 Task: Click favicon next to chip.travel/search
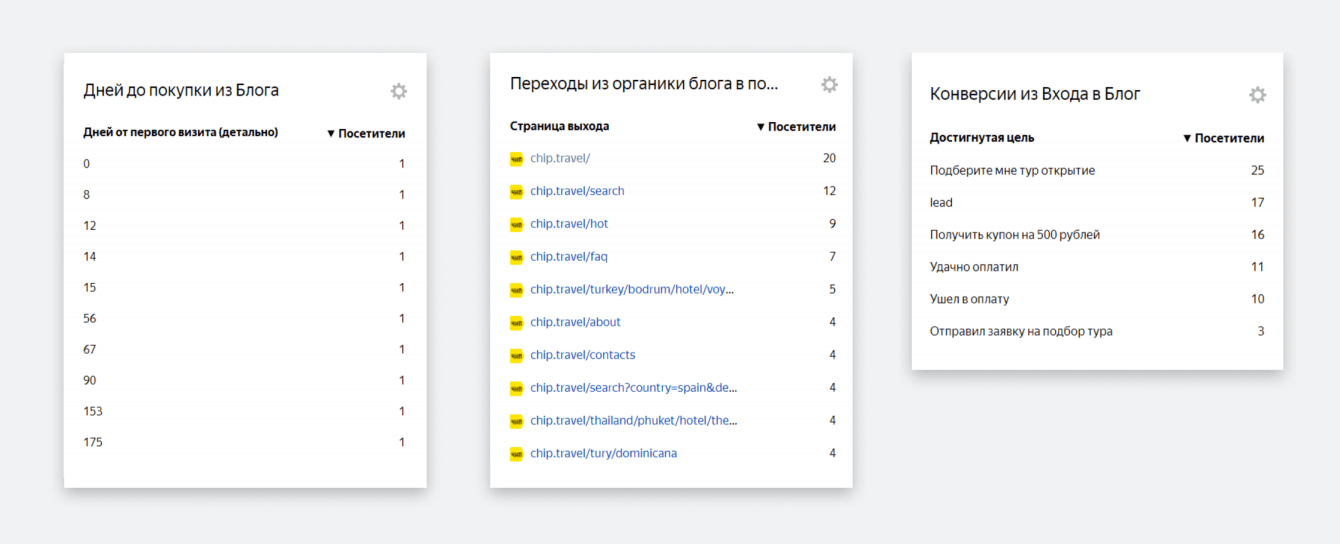pos(517,191)
